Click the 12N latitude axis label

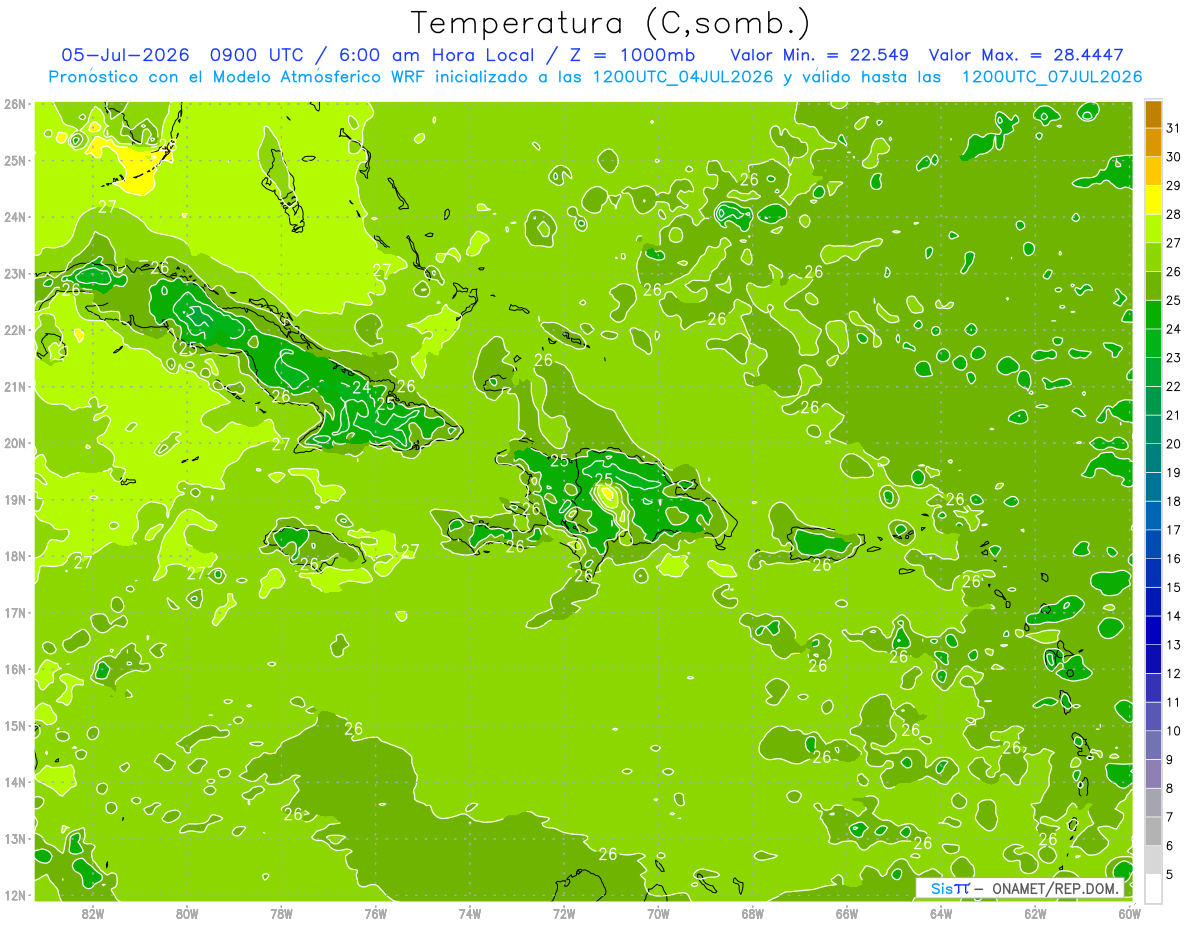(14, 894)
